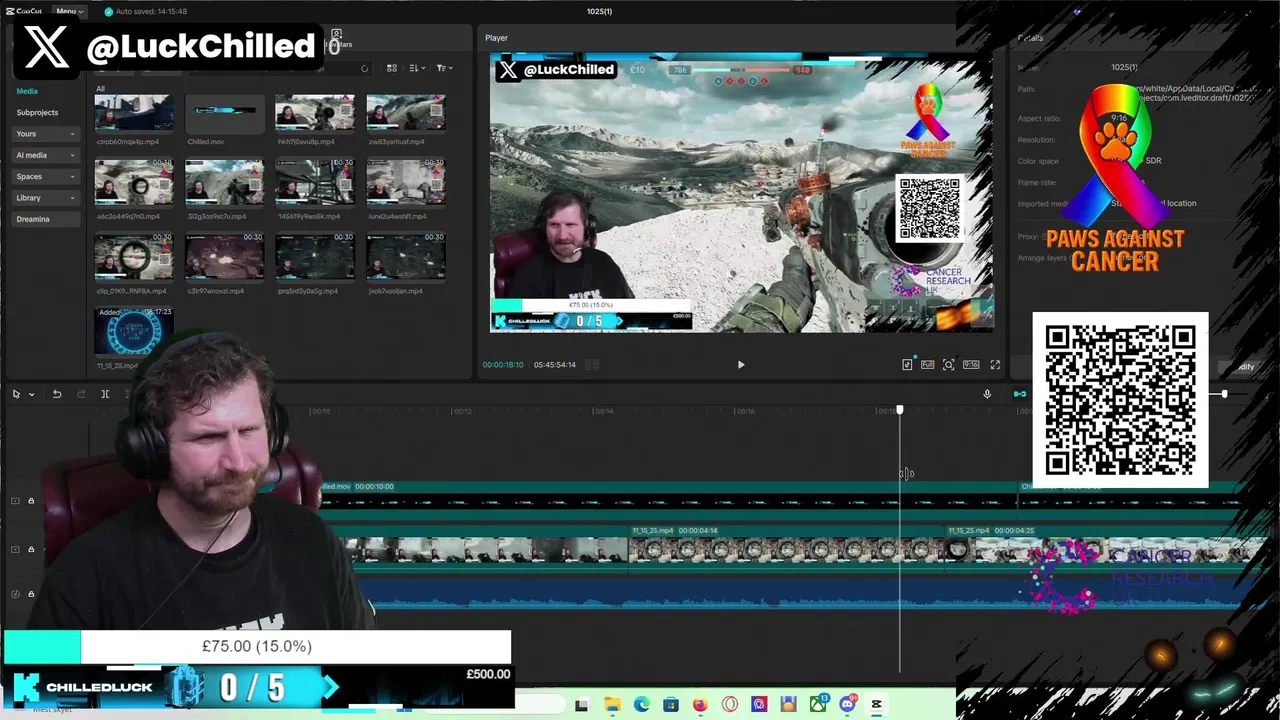1280x720 pixels.
Task: Change player aspect ratio 9:16 icon
Action: click(x=971, y=365)
